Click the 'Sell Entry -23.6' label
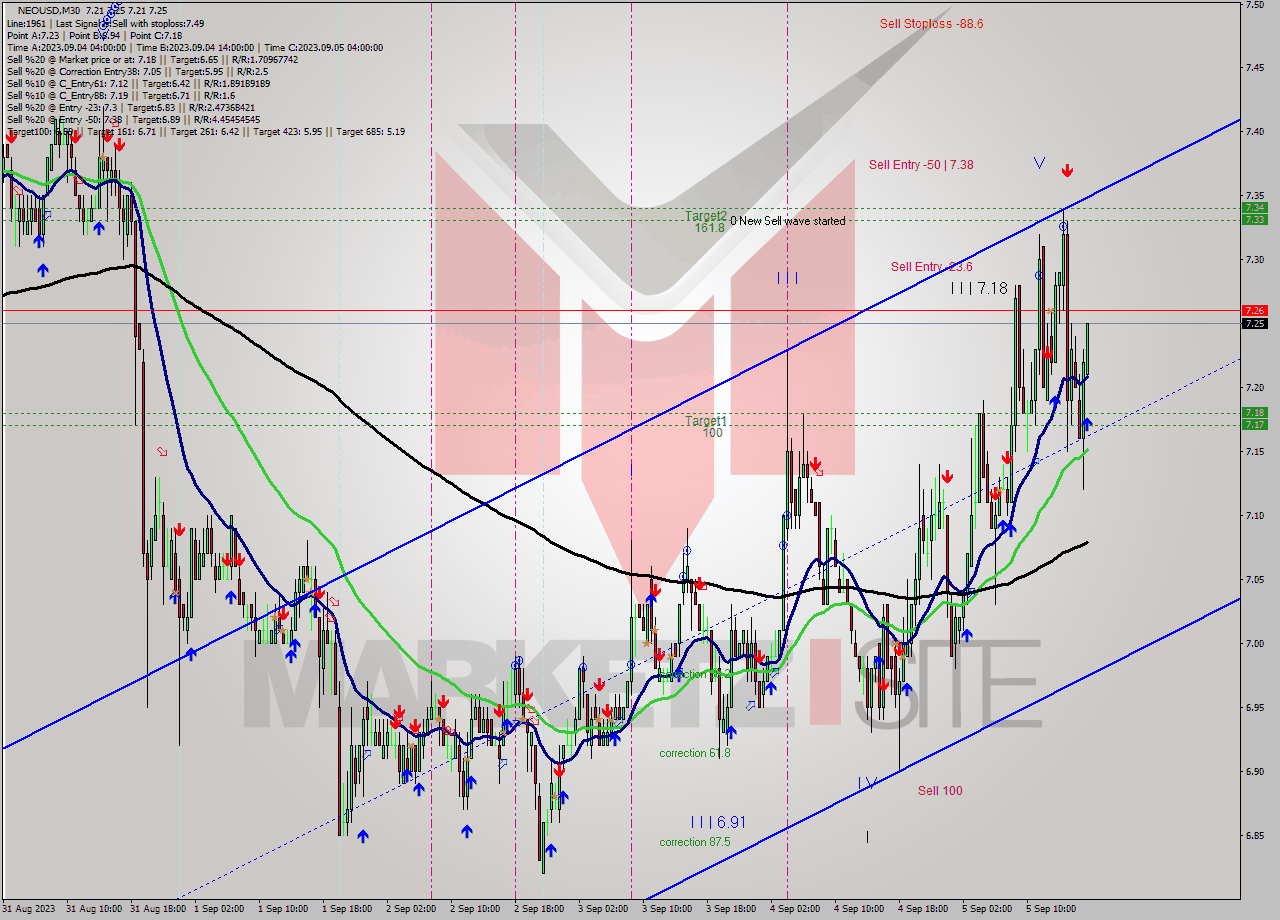Screen dimensions: 1280x920 click(x=932, y=266)
